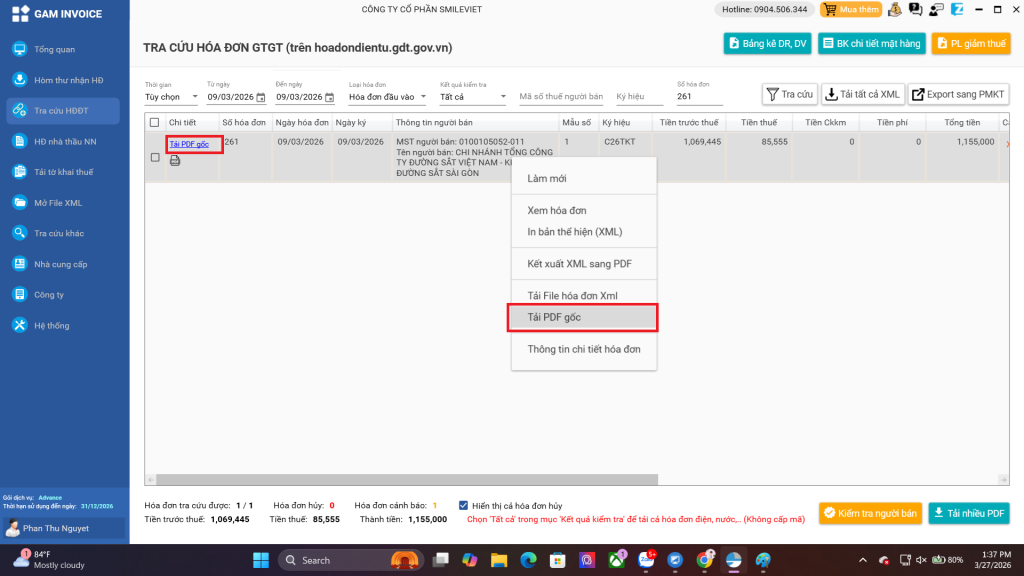Viewport: 1024px width, 576px height.
Task: Check the checkbox for invoice 261 row
Action: pyautogui.click(x=155, y=157)
